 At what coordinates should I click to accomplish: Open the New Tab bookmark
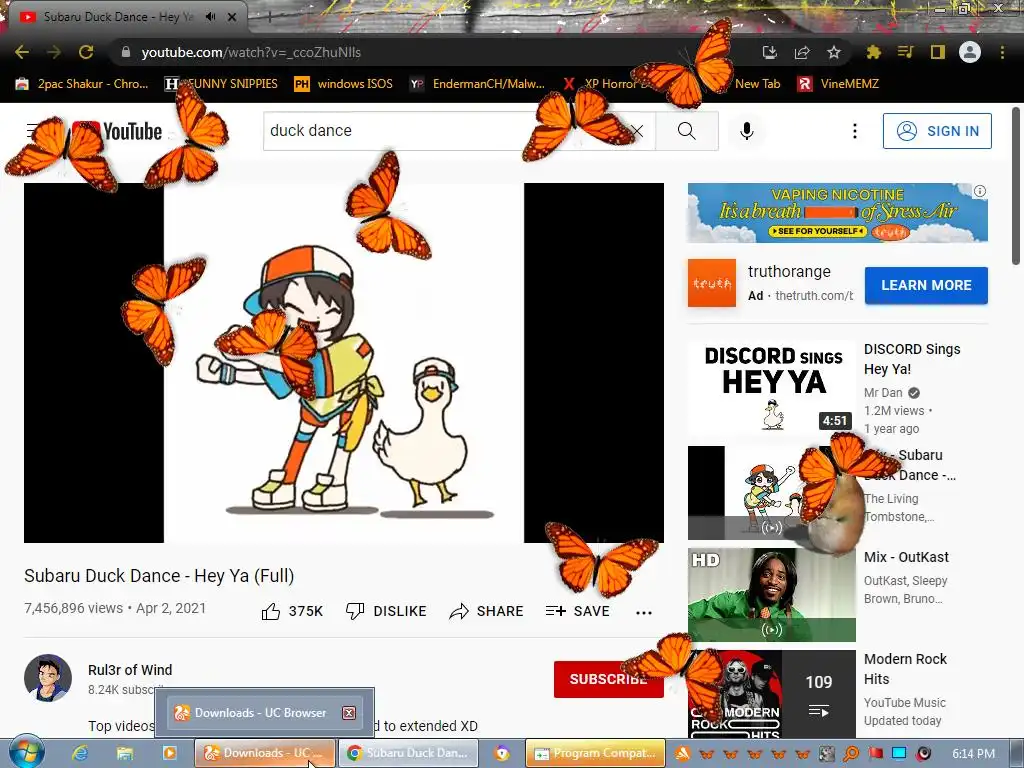click(757, 84)
